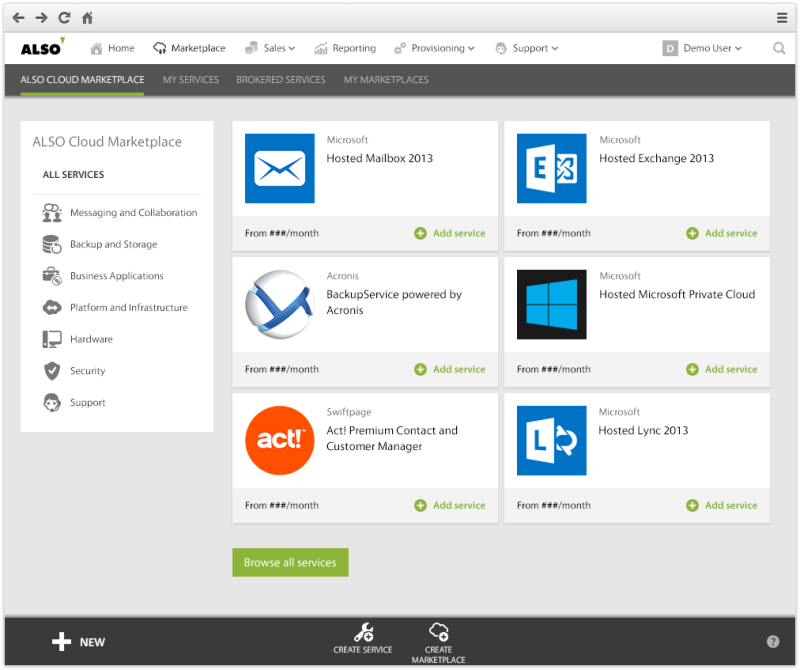Go back with the browser back arrow
Viewport: 800px width, 670px height.
click(18, 18)
